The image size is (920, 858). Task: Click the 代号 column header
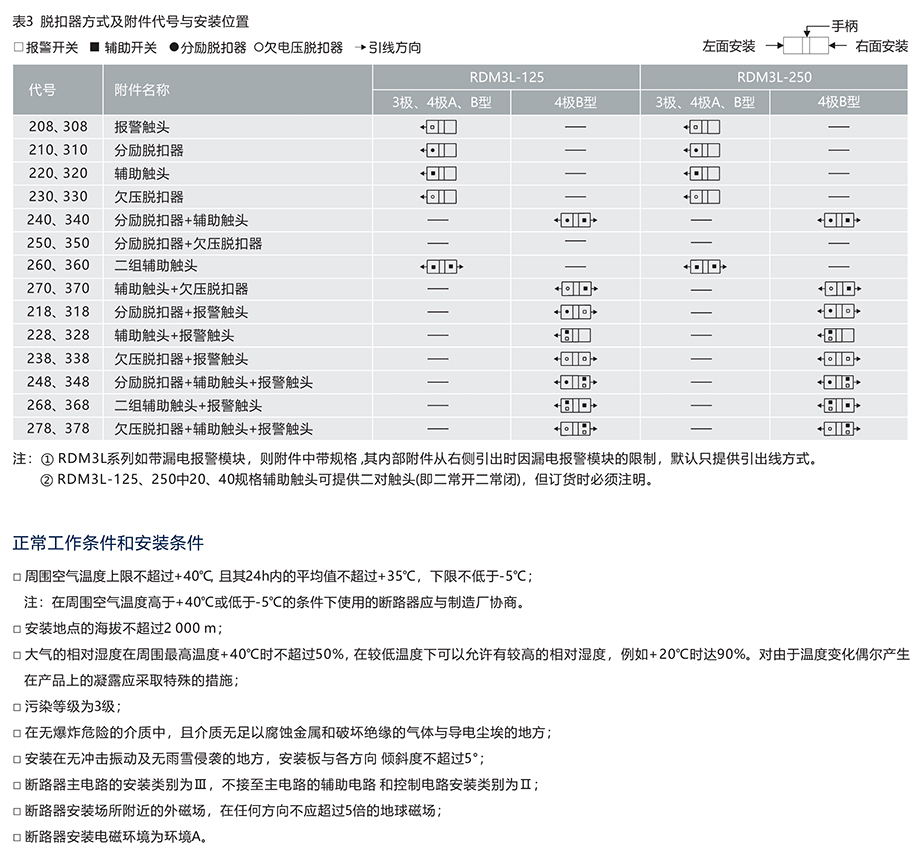tap(42, 89)
